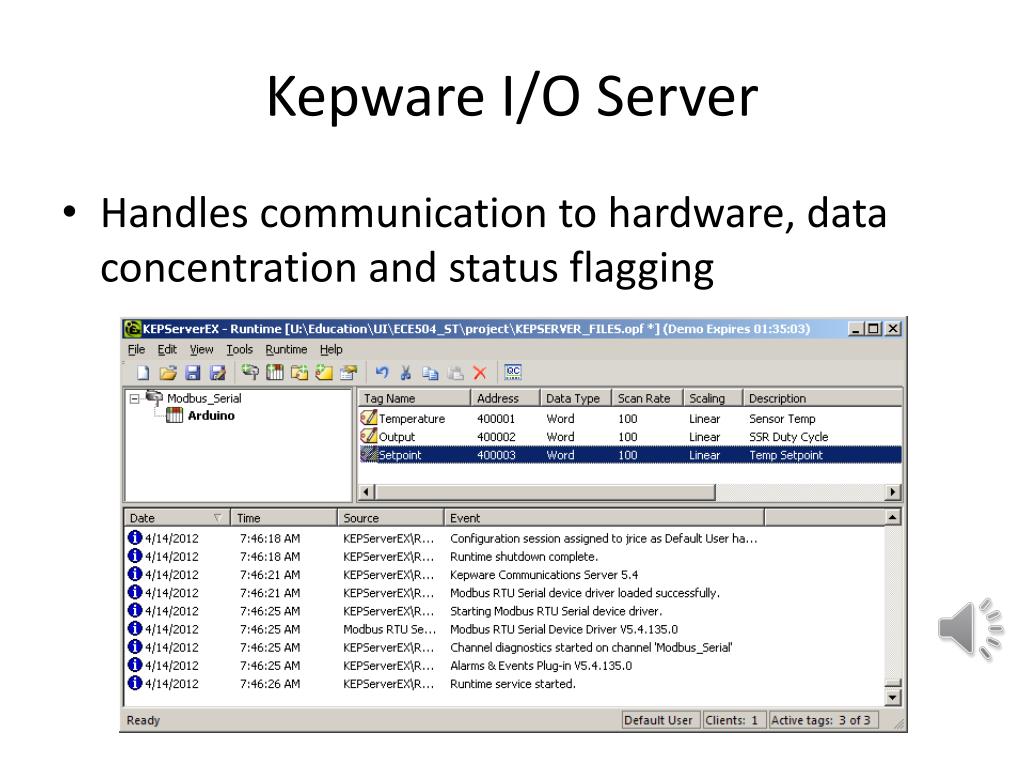Click the Paste toolbar icon
The width and height of the screenshot is (1024, 768).
coord(455,372)
